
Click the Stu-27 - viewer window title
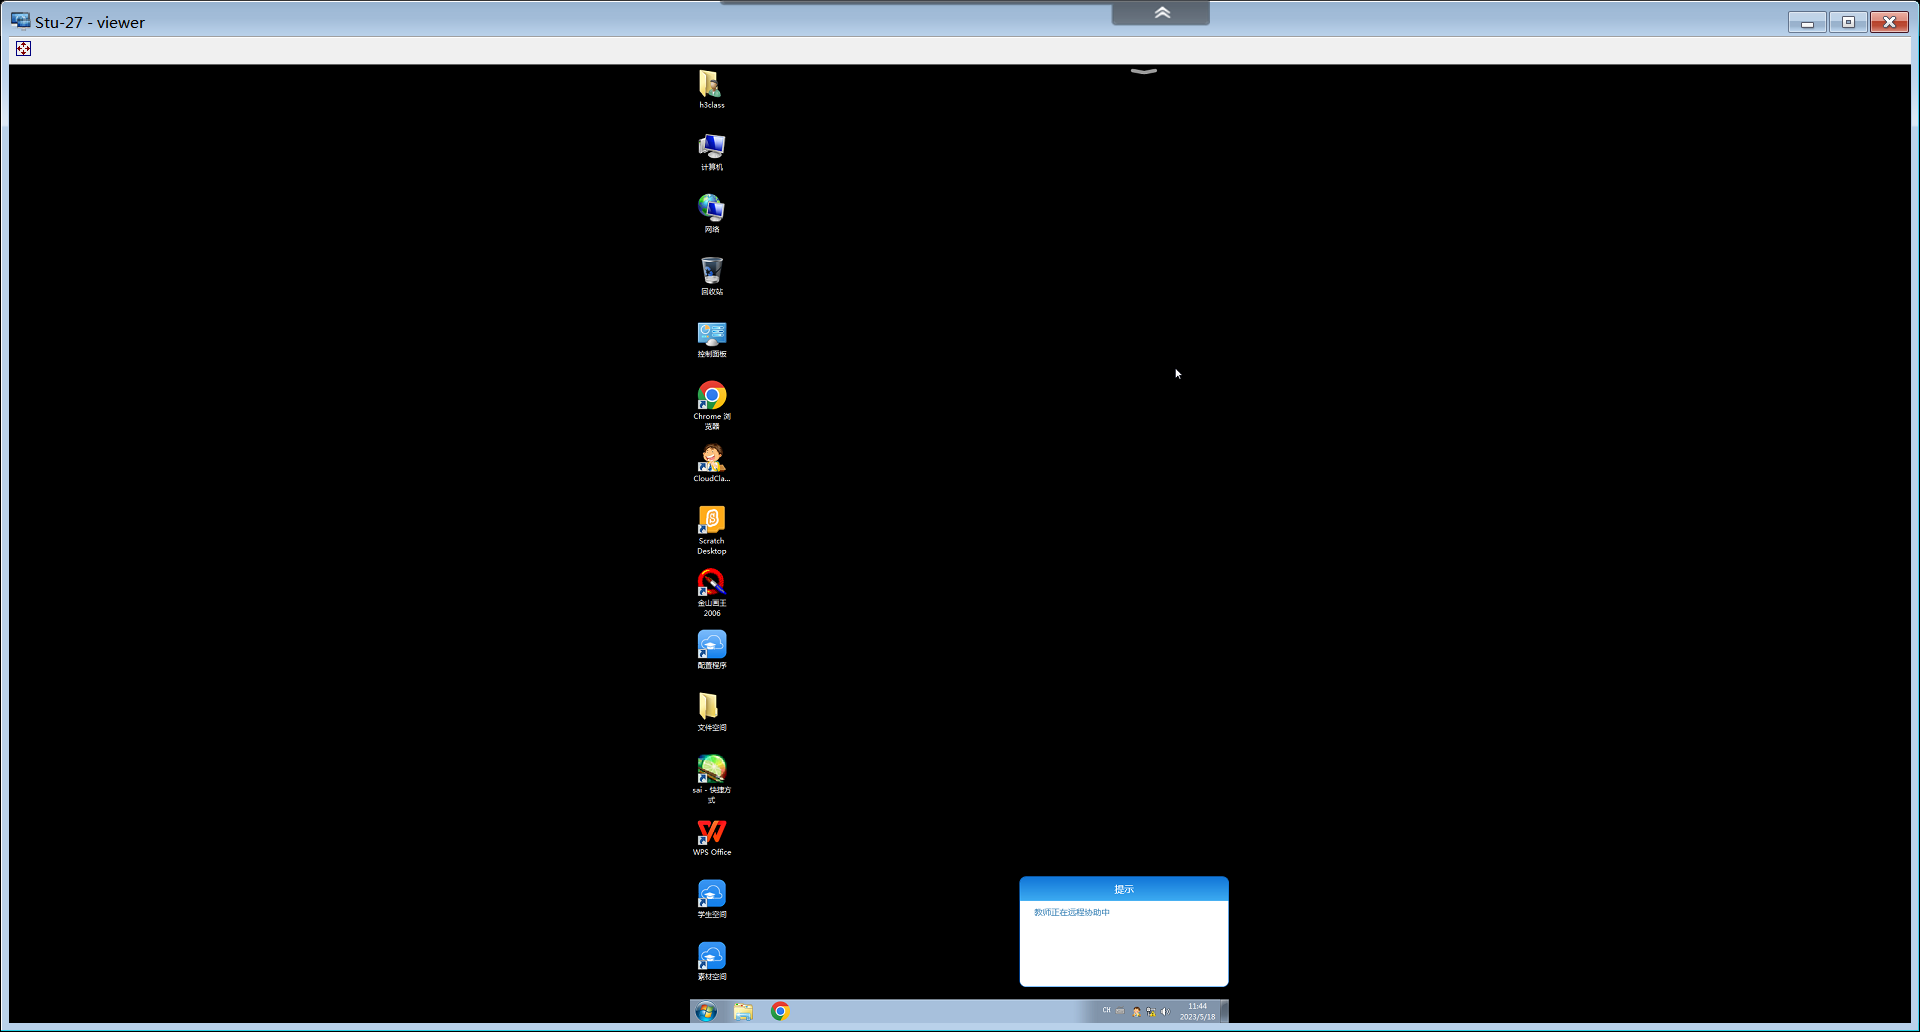tap(90, 22)
